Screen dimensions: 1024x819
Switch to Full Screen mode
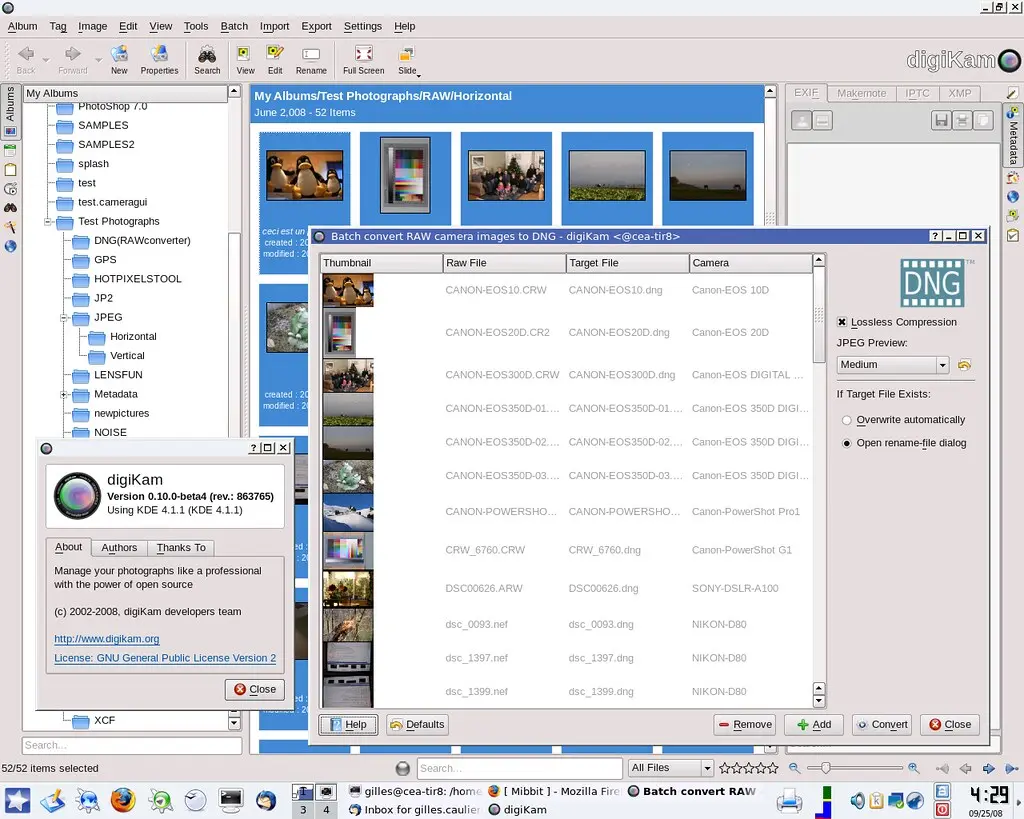(x=363, y=58)
